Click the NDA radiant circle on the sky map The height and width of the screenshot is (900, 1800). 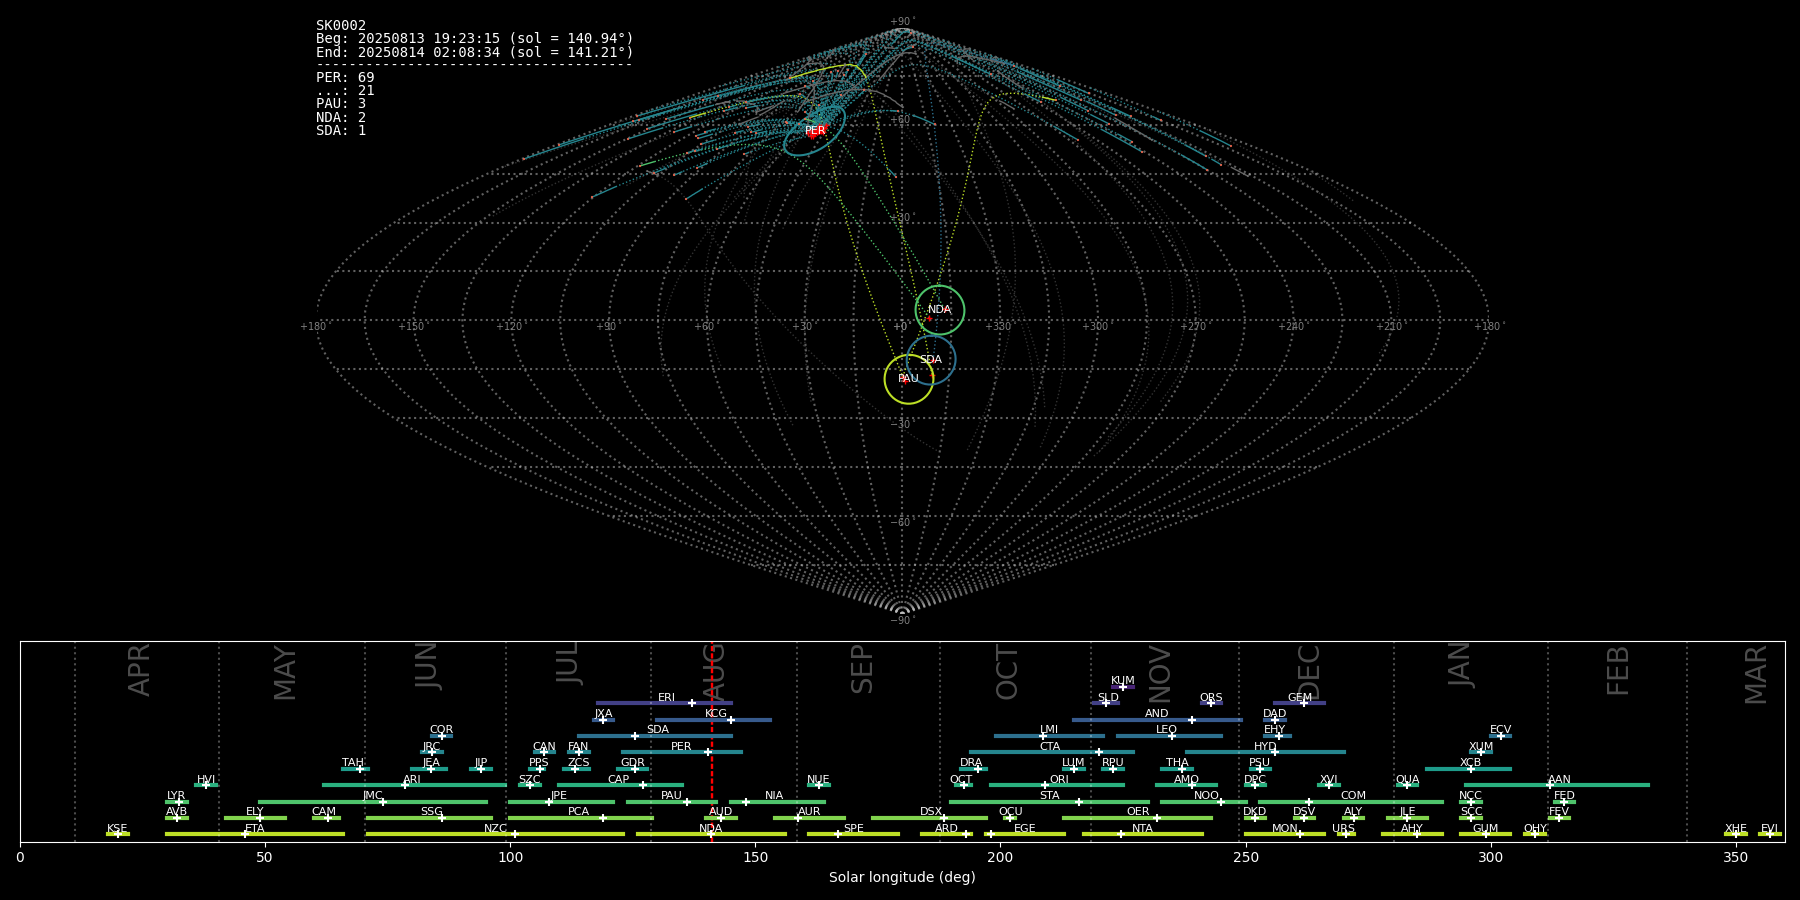(940, 310)
